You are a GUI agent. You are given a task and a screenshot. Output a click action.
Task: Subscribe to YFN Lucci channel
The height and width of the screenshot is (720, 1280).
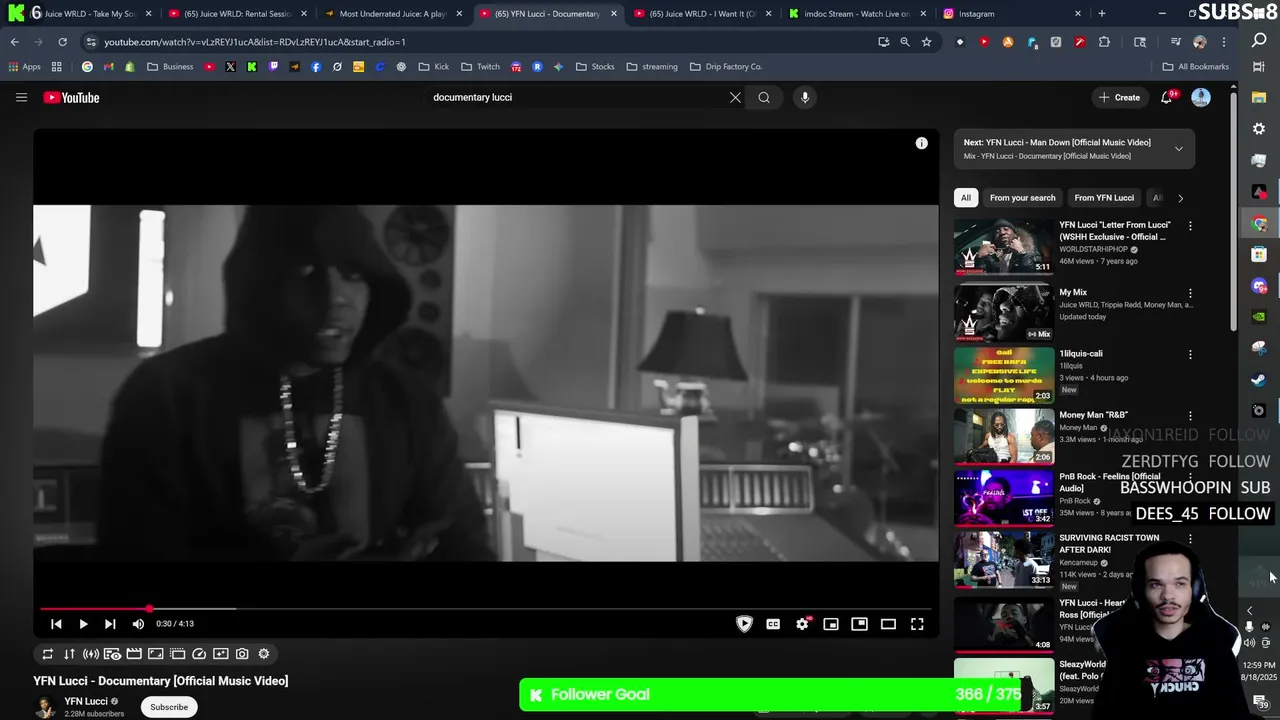(x=168, y=707)
